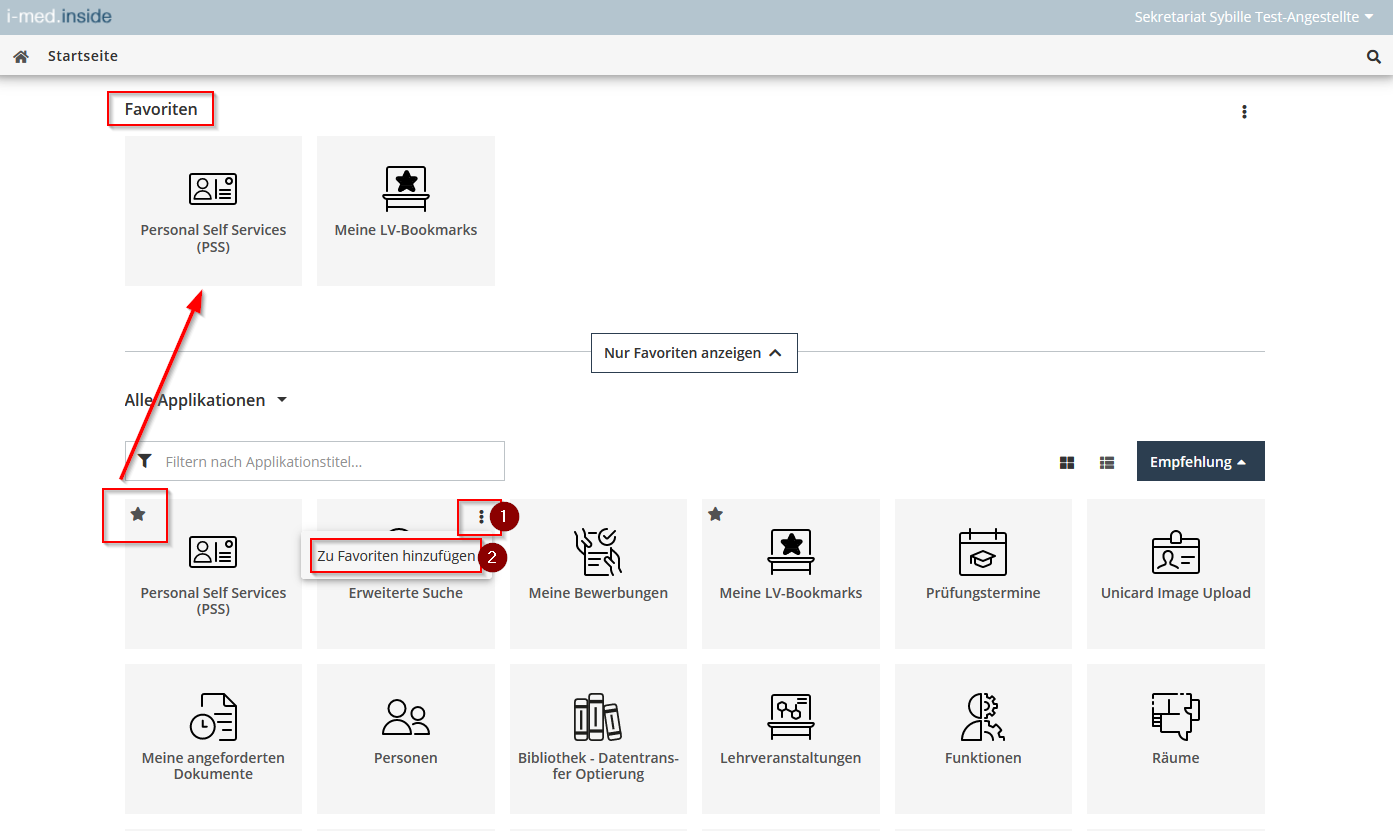
Task: Open Empfehlung sort dropdown
Action: (1200, 461)
